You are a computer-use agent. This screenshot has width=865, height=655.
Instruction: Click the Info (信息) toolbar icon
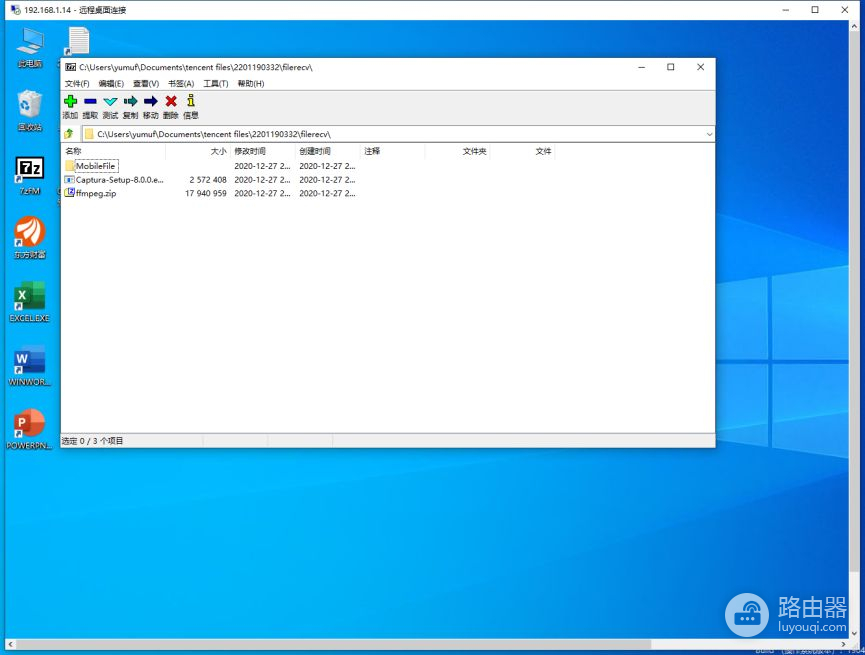click(x=190, y=101)
